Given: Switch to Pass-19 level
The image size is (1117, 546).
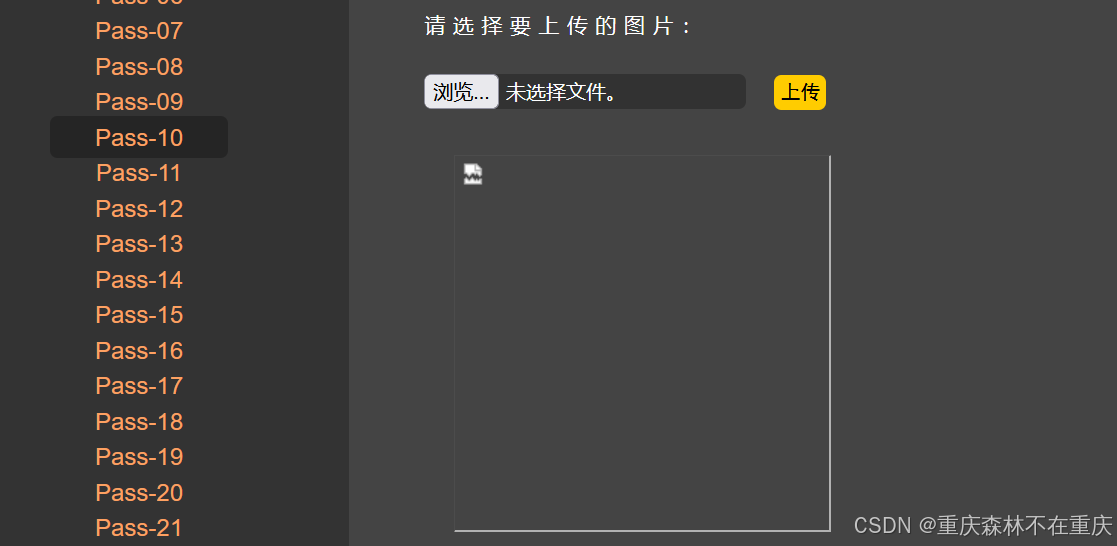Looking at the screenshot, I should [x=139, y=456].
